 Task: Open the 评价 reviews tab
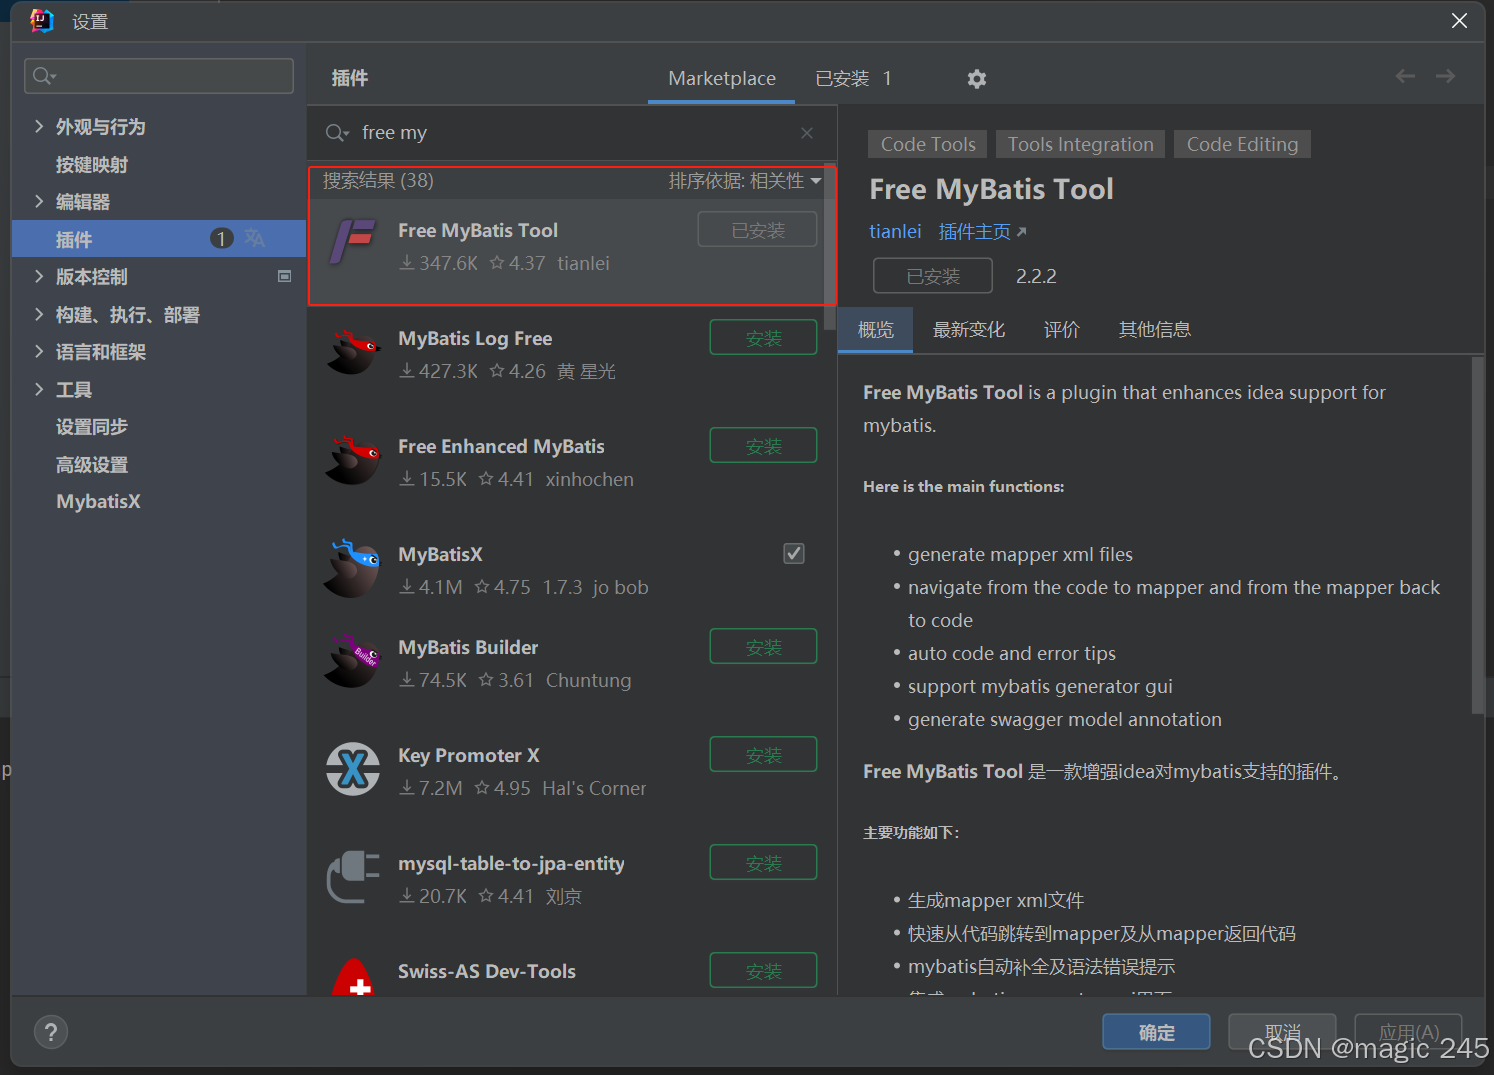tap(1062, 330)
